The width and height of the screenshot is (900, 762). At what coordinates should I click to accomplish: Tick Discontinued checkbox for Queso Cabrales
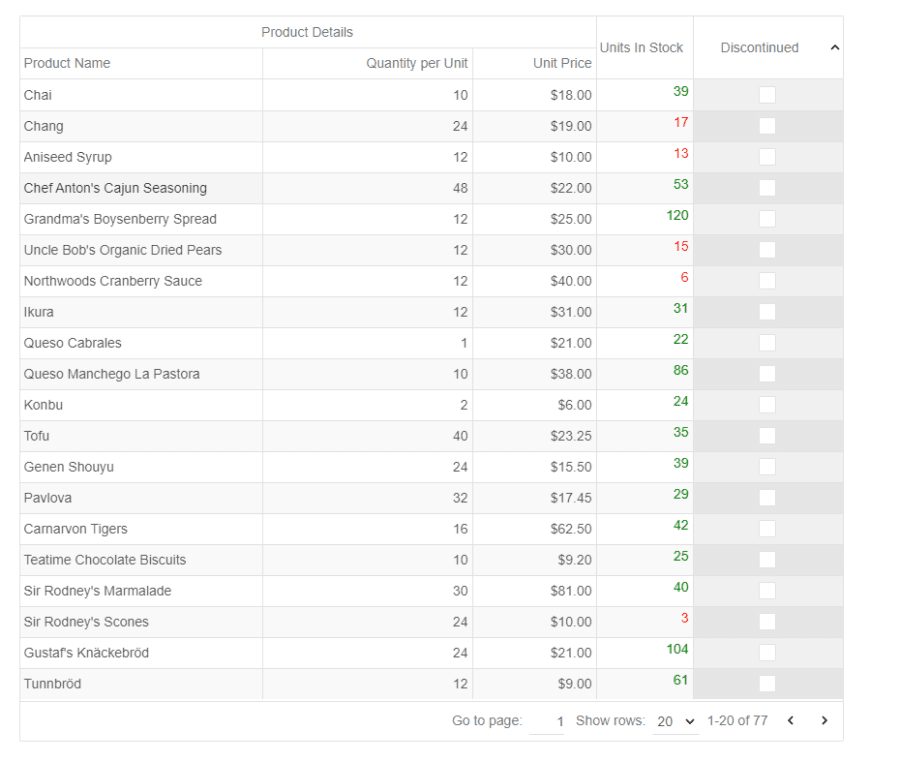click(767, 343)
